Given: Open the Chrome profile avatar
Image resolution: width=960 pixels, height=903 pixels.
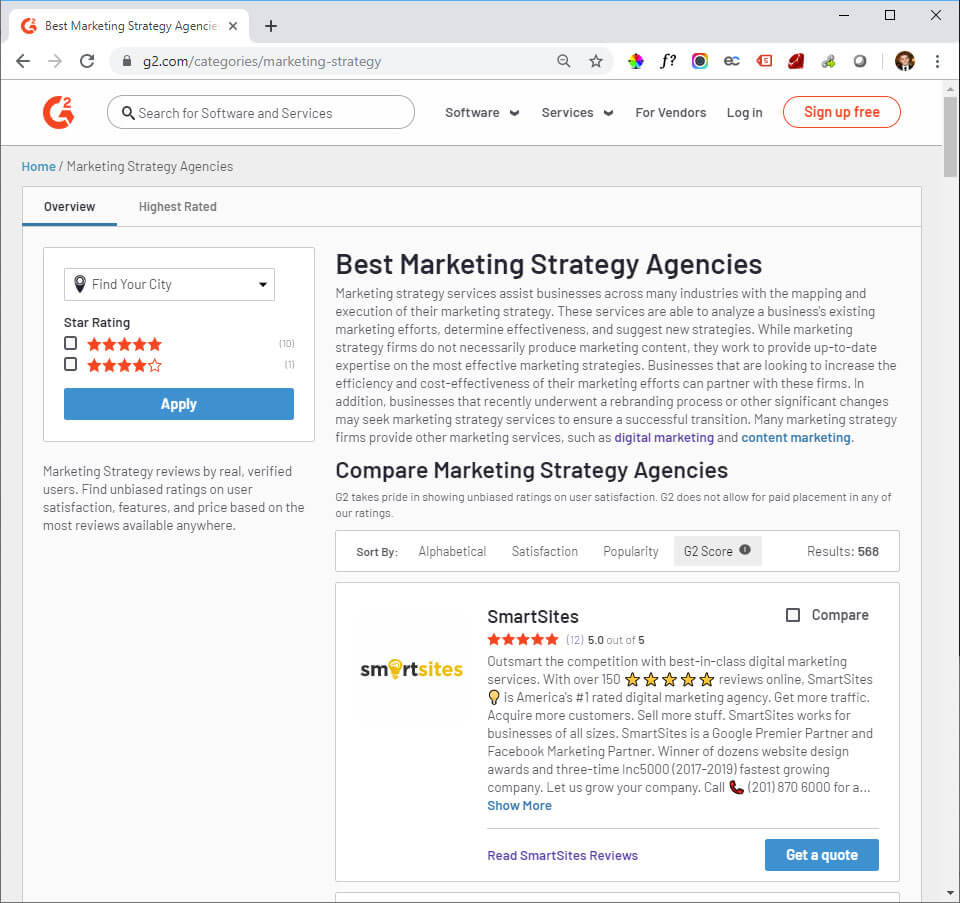Looking at the screenshot, I should click(904, 61).
